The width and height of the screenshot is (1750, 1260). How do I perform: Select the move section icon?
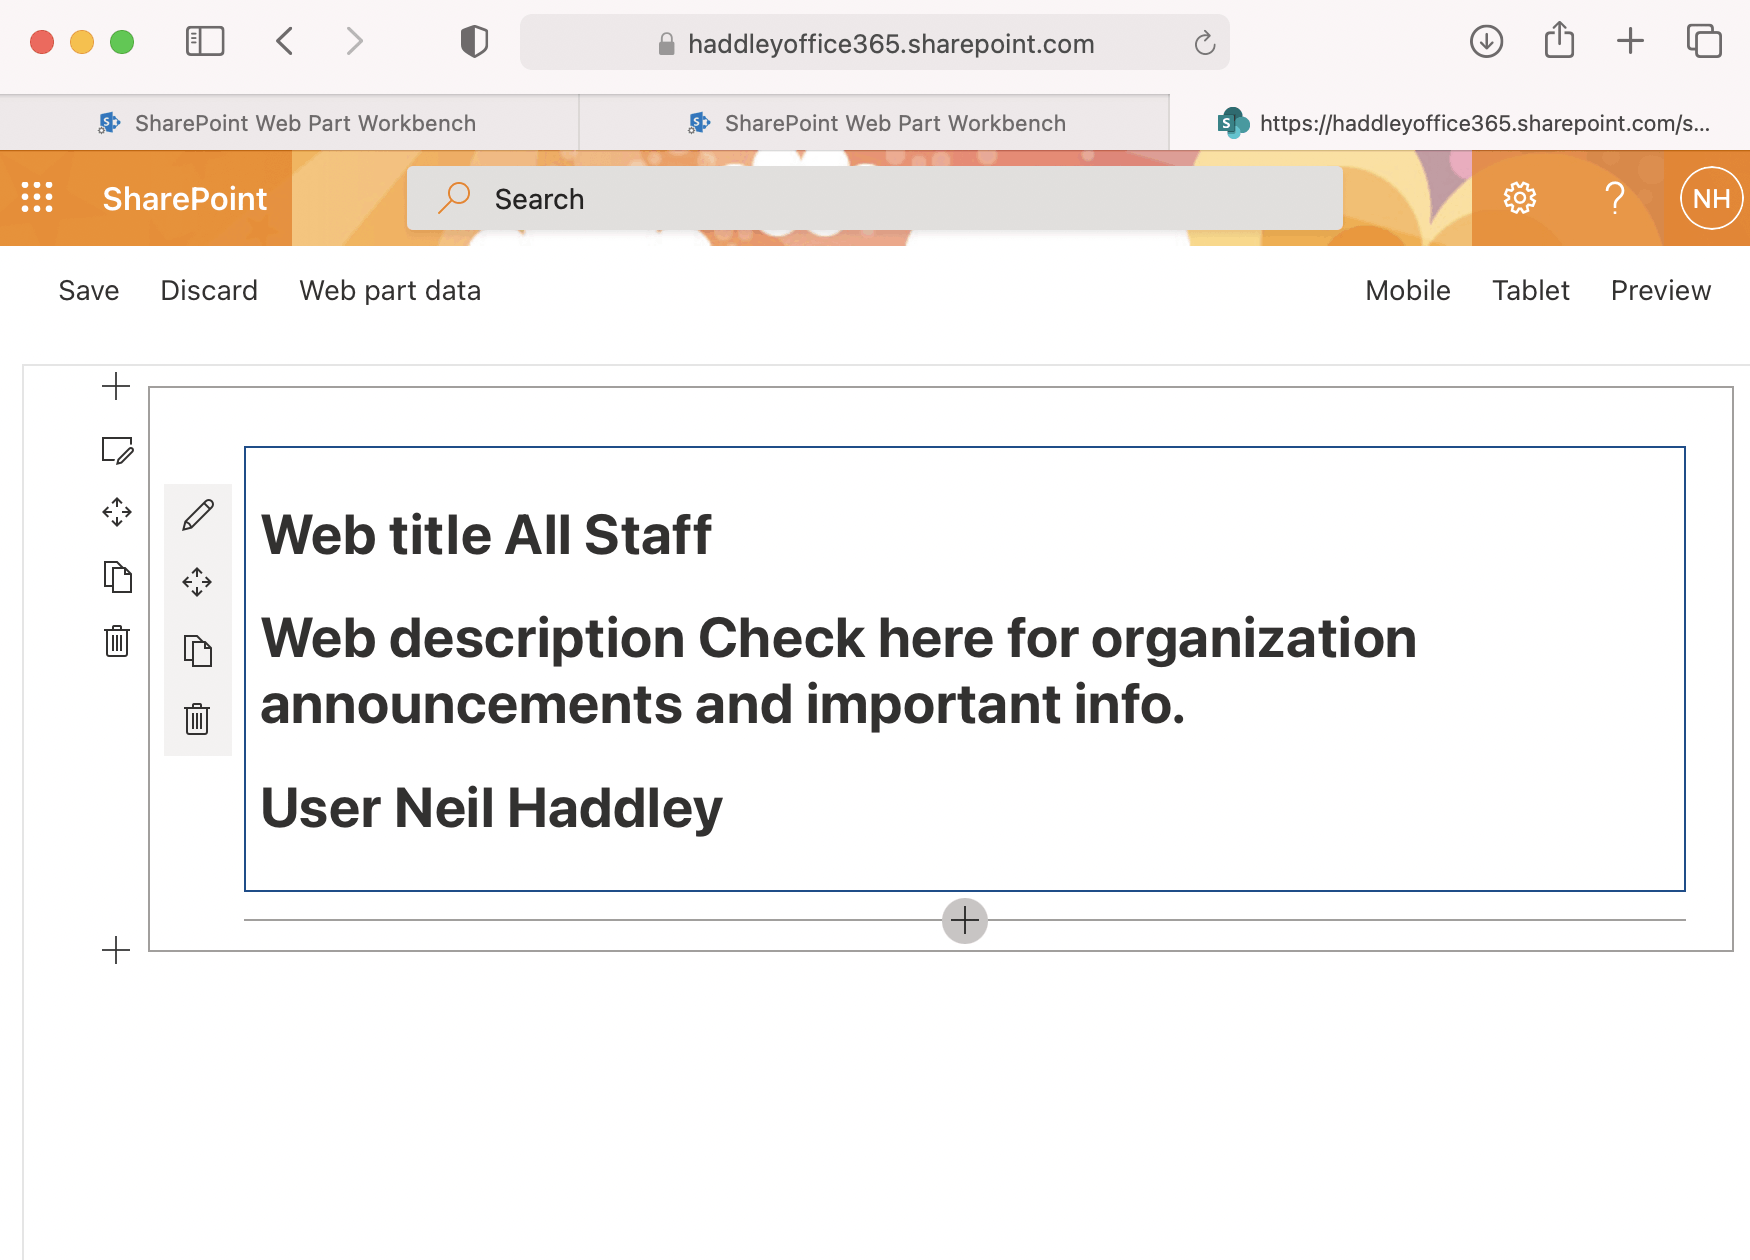coord(117,512)
